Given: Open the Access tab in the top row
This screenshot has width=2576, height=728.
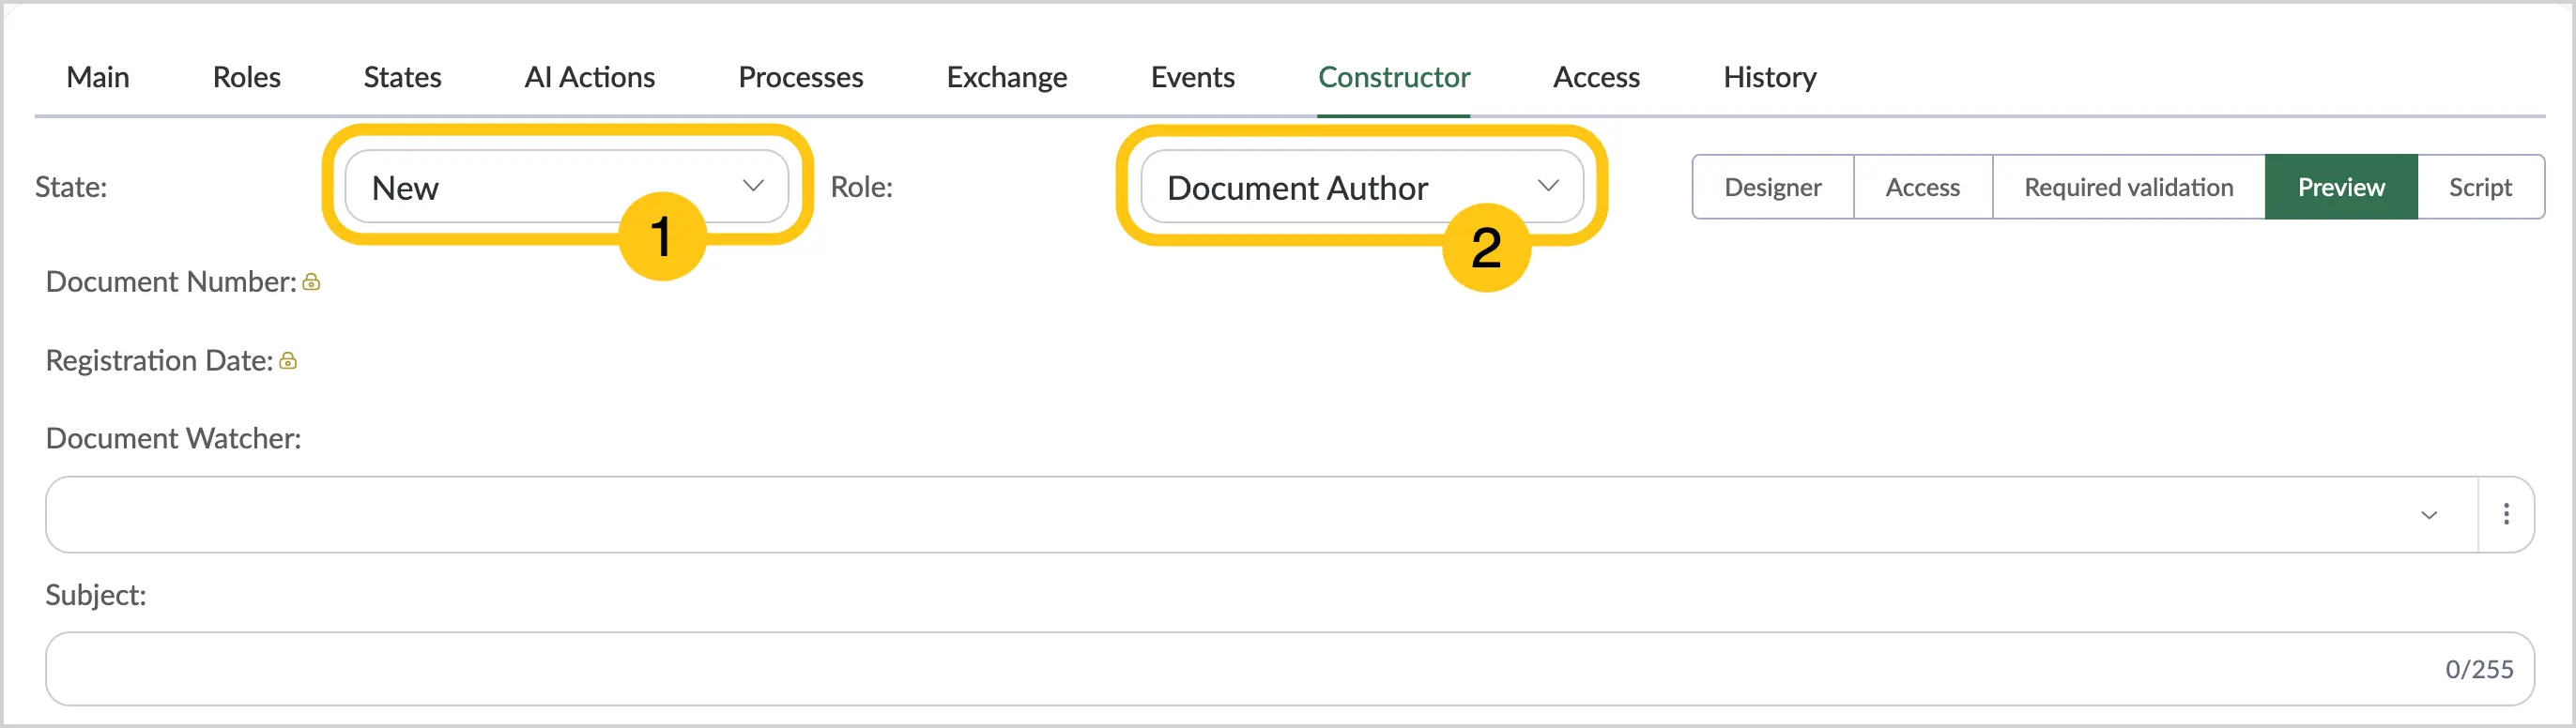Looking at the screenshot, I should (x=1596, y=77).
